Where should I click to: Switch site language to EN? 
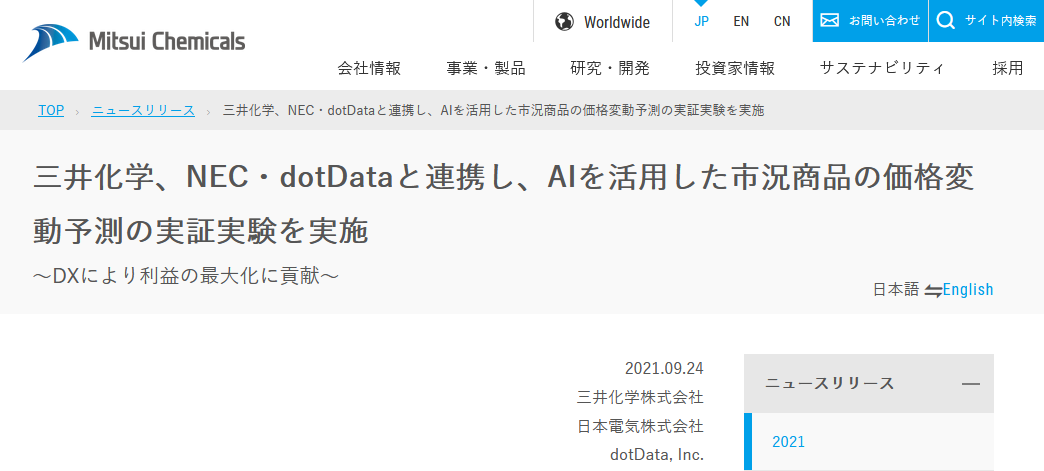coord(741,21)
